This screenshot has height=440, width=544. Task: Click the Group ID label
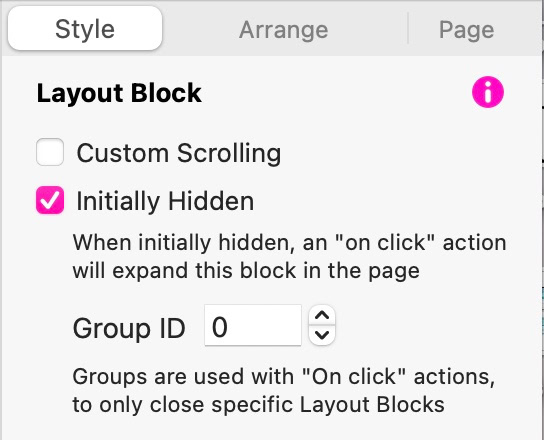[129, 328]
